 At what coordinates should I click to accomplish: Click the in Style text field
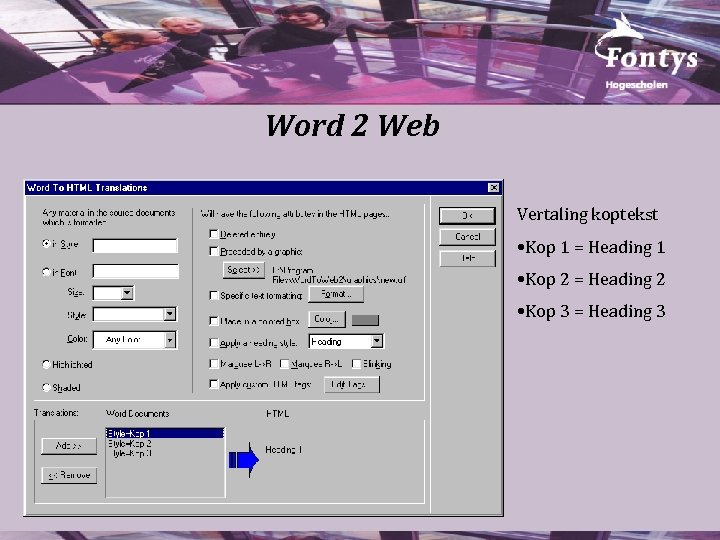(x=135, y=245)
